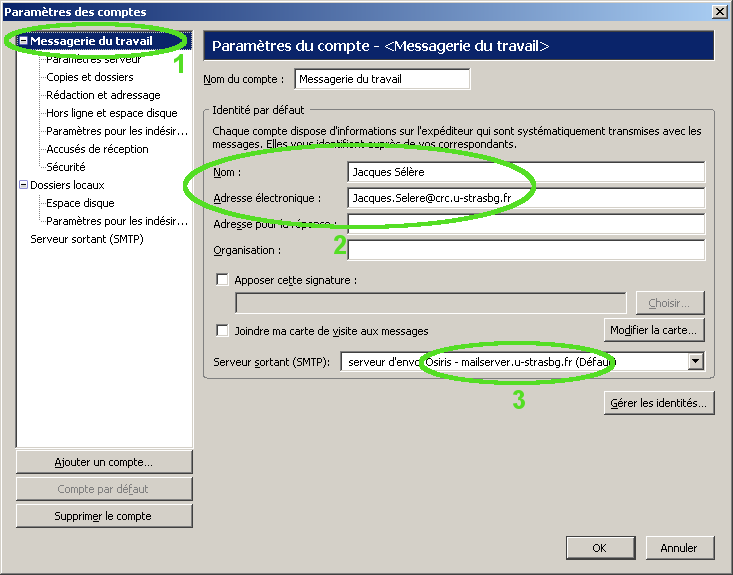Click Modifier la carte button
This screenshot has height=575, width=733.
point(654,330)
